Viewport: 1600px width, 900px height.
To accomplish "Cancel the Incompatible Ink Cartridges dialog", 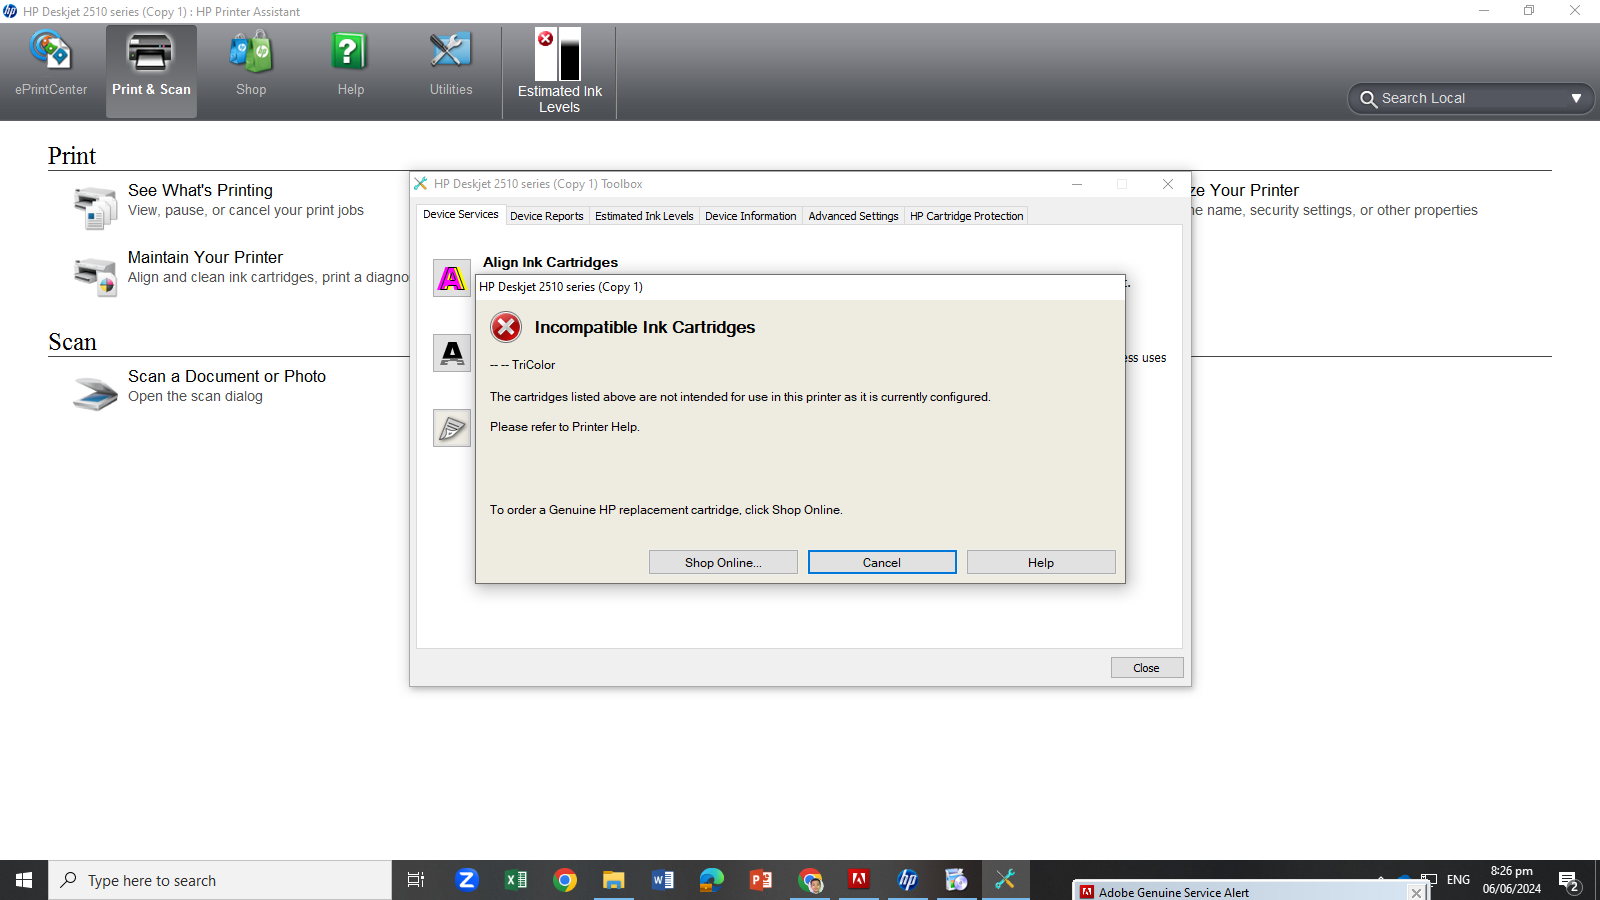I will pos(882,562).
